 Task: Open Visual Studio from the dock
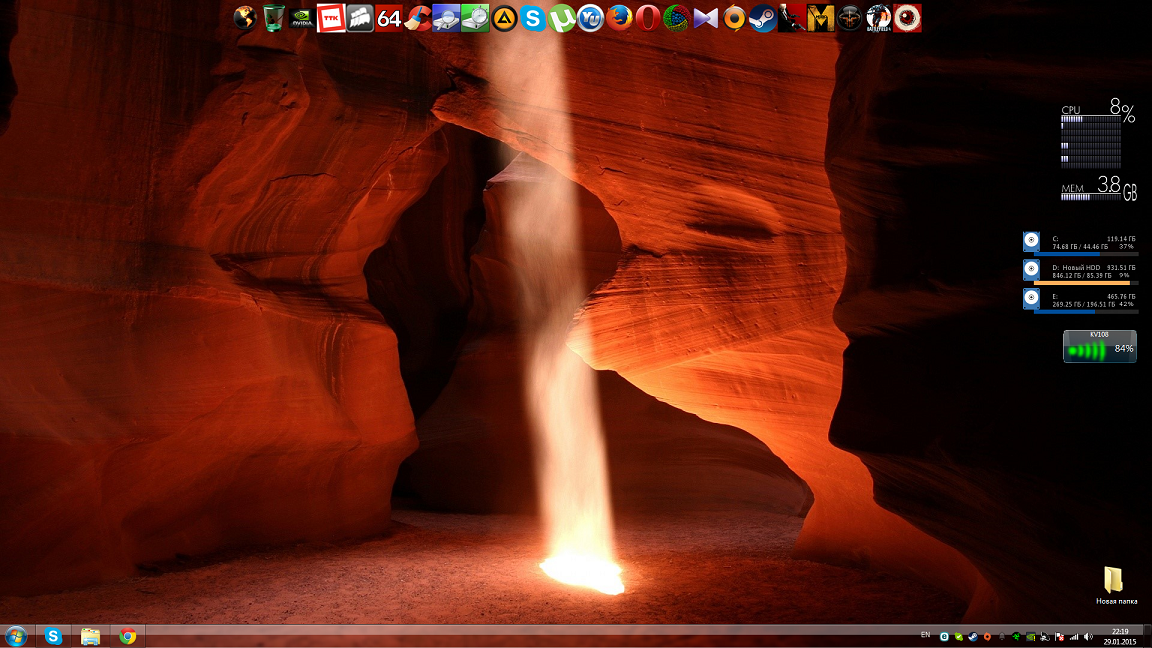tap(706, 17)
